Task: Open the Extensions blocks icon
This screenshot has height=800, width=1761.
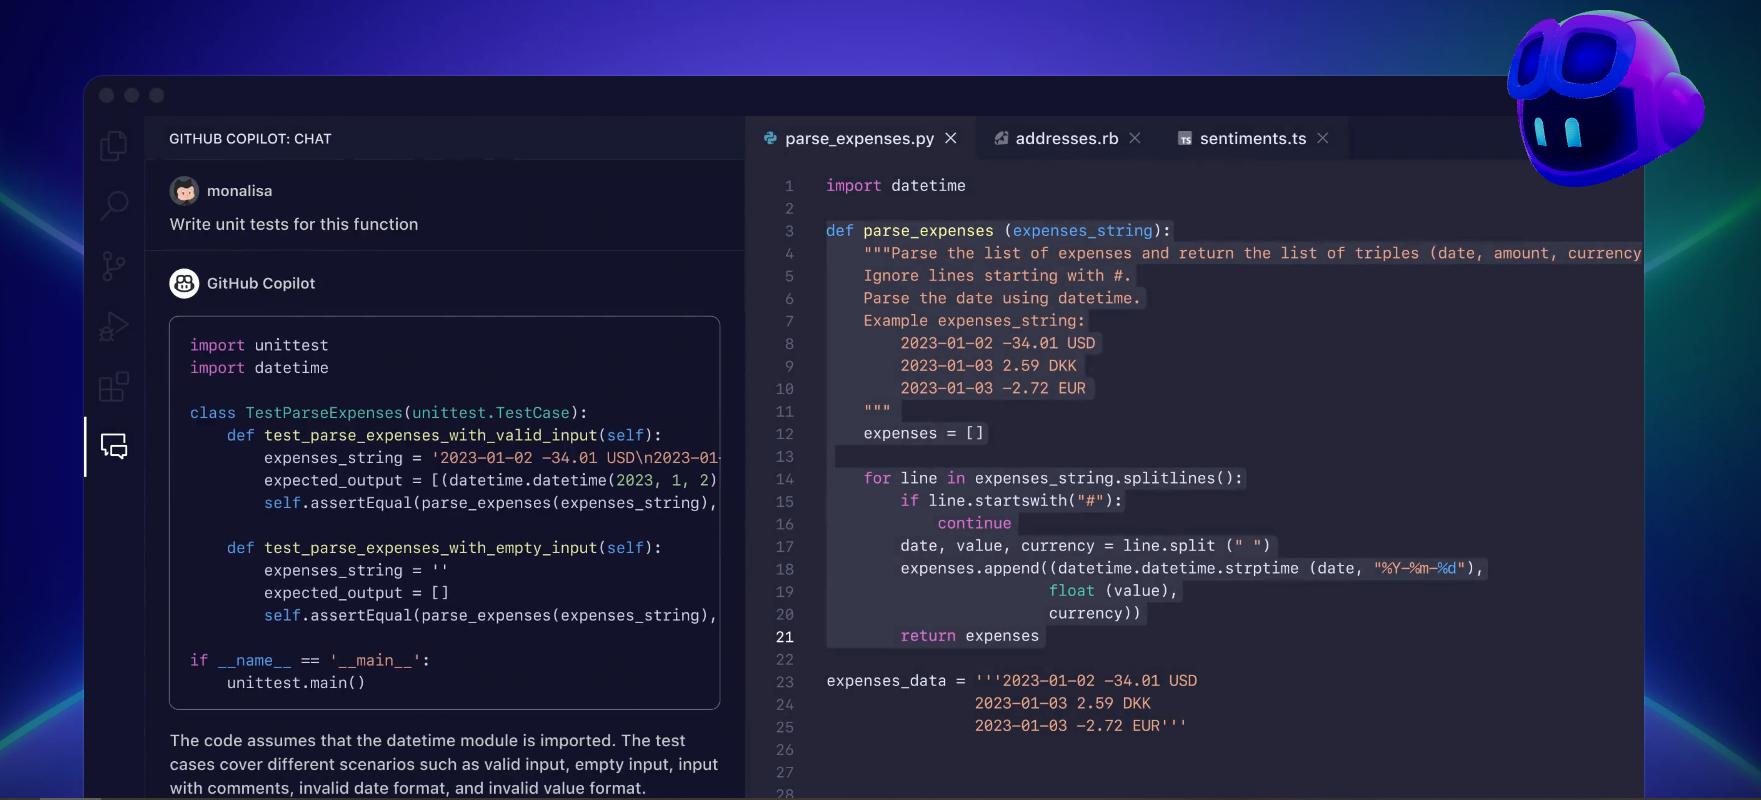Action: click(x=114, y=386)
